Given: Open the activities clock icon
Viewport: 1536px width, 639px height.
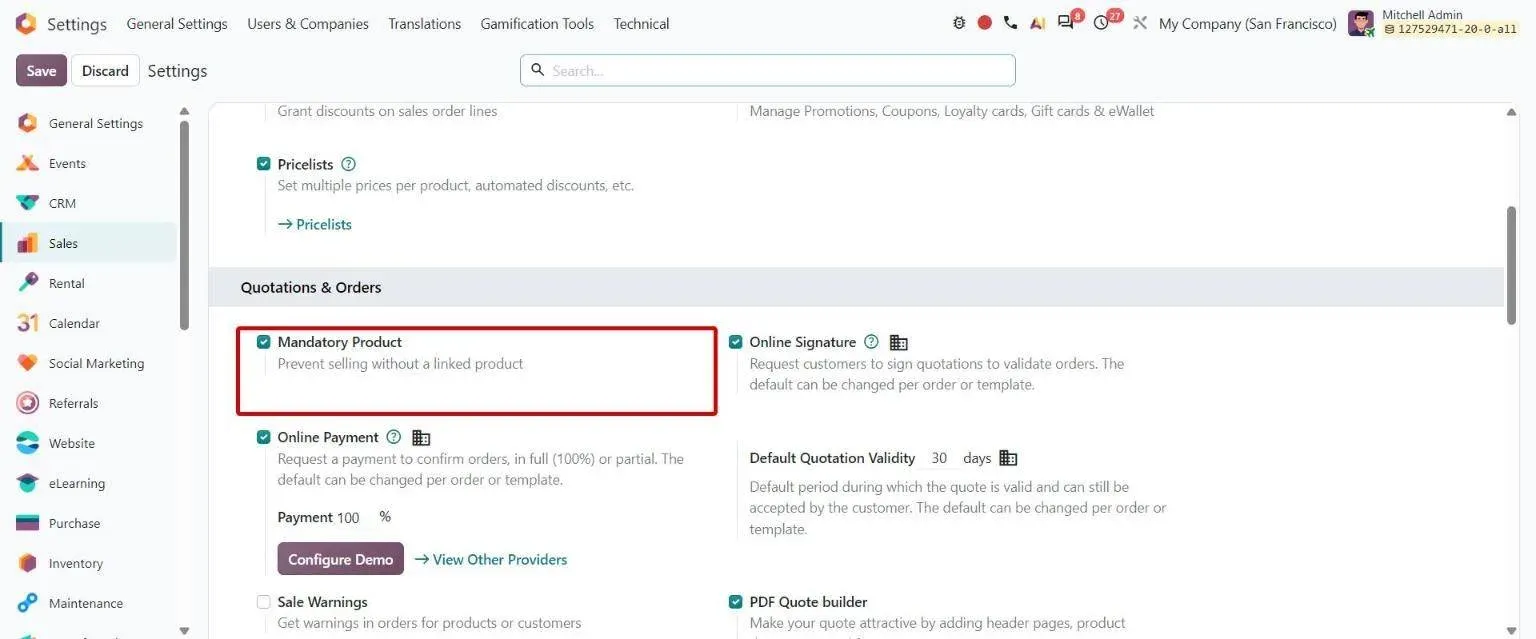Looking at the screenshot, I should [x=1102, y=23].
